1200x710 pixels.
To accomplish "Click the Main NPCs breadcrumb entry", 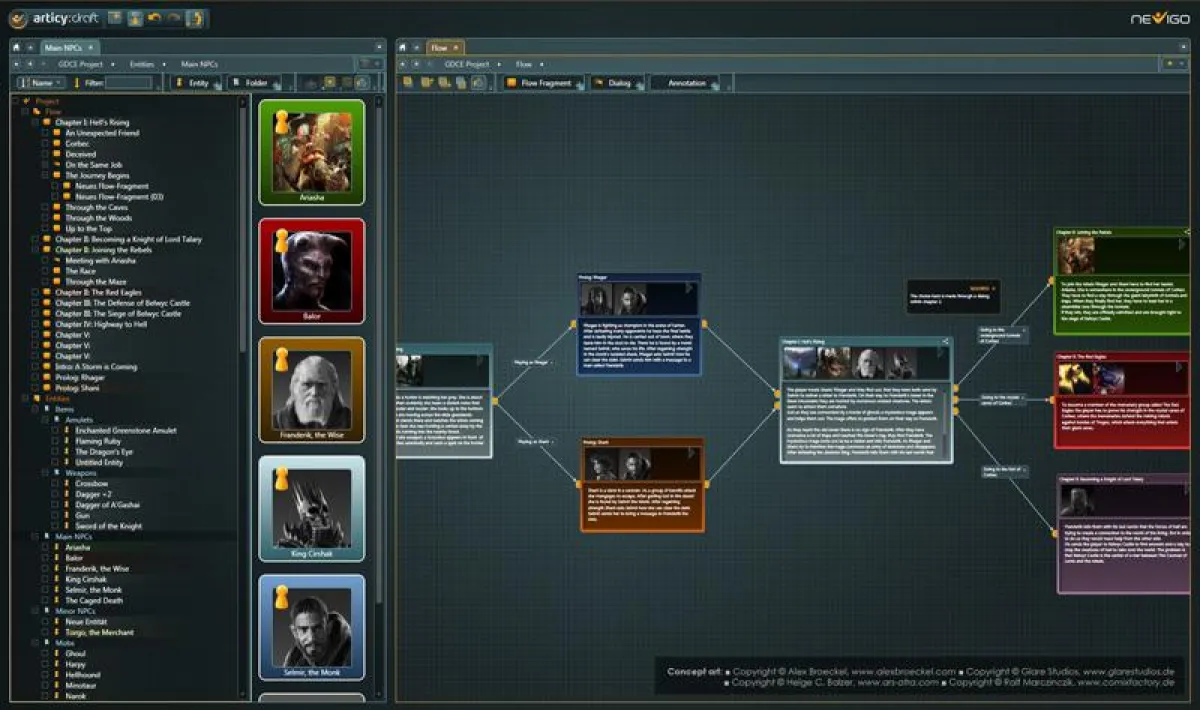I will coord(200,63).
